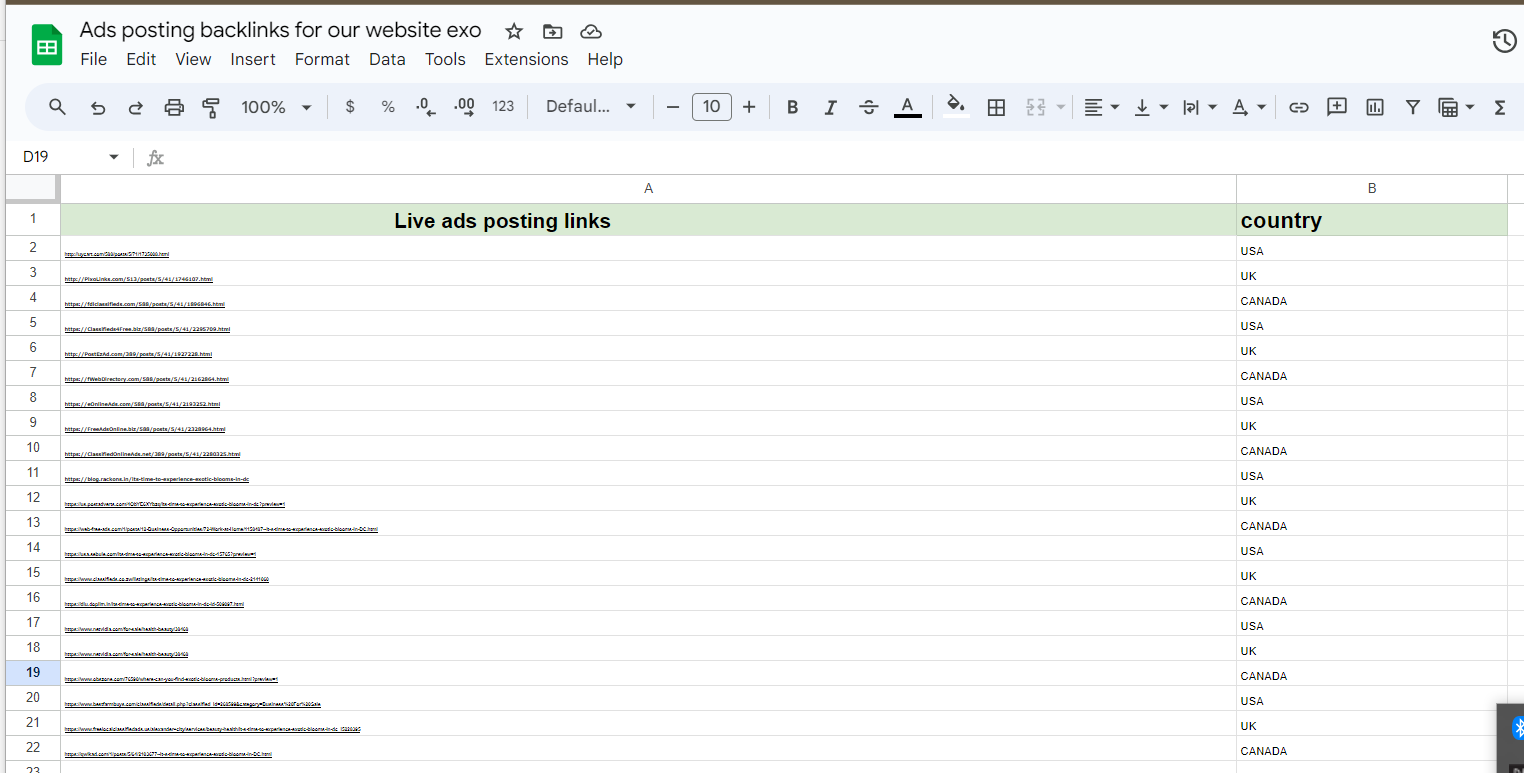Open the fill color paint bucket
Viewport: 1524px width, 773px height.
click(x=956, y=107)
